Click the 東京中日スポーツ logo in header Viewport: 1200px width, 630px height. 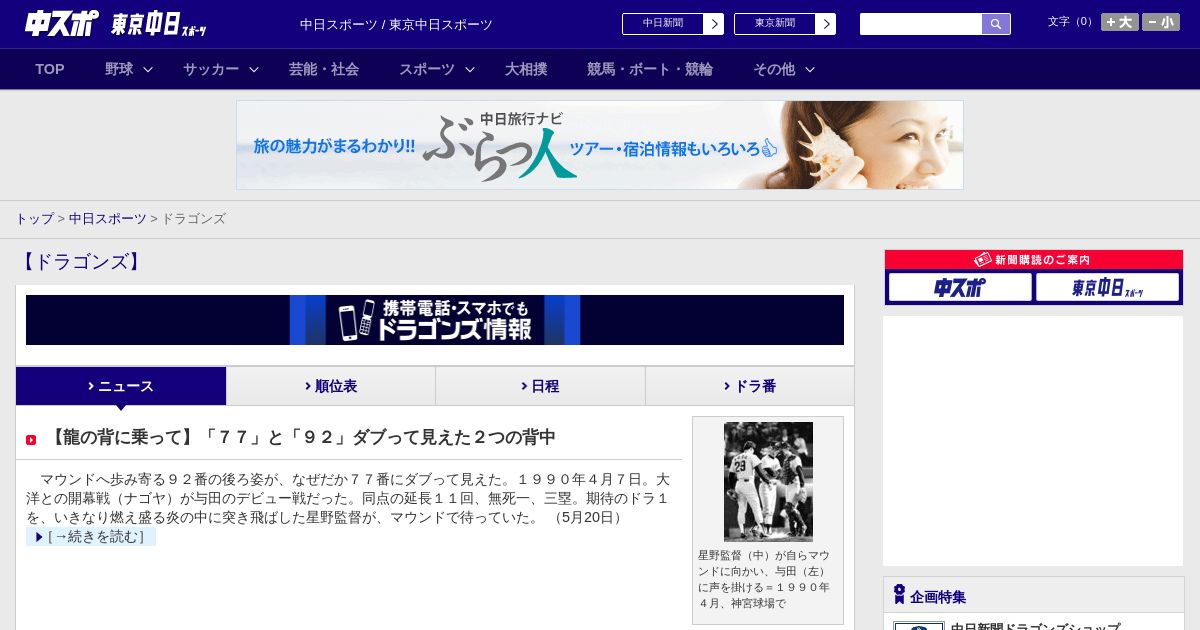159,24
